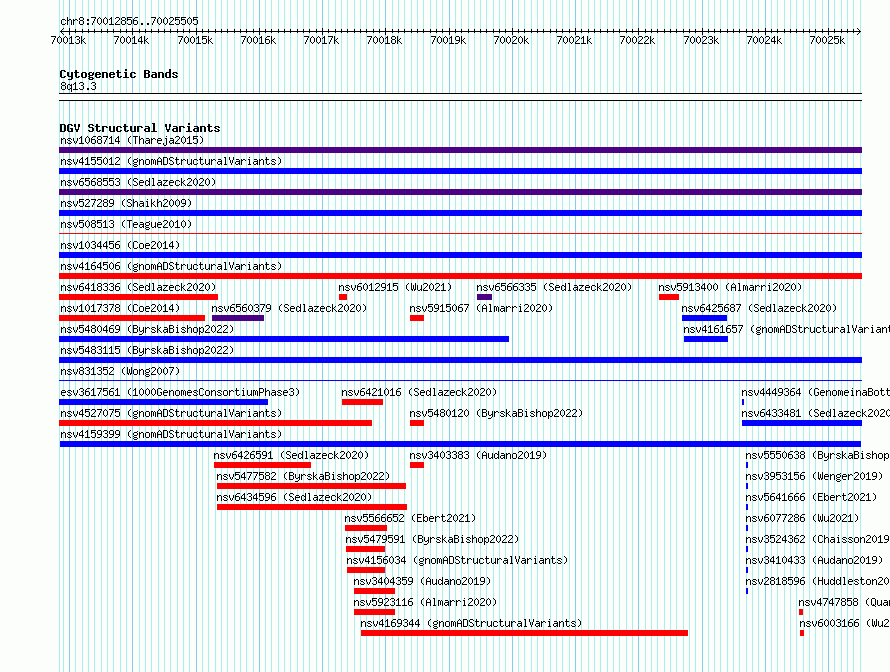Open the nsv4155012 gnomAD variant bar
Screen dimensions: 890x672
tap(460, 171)
